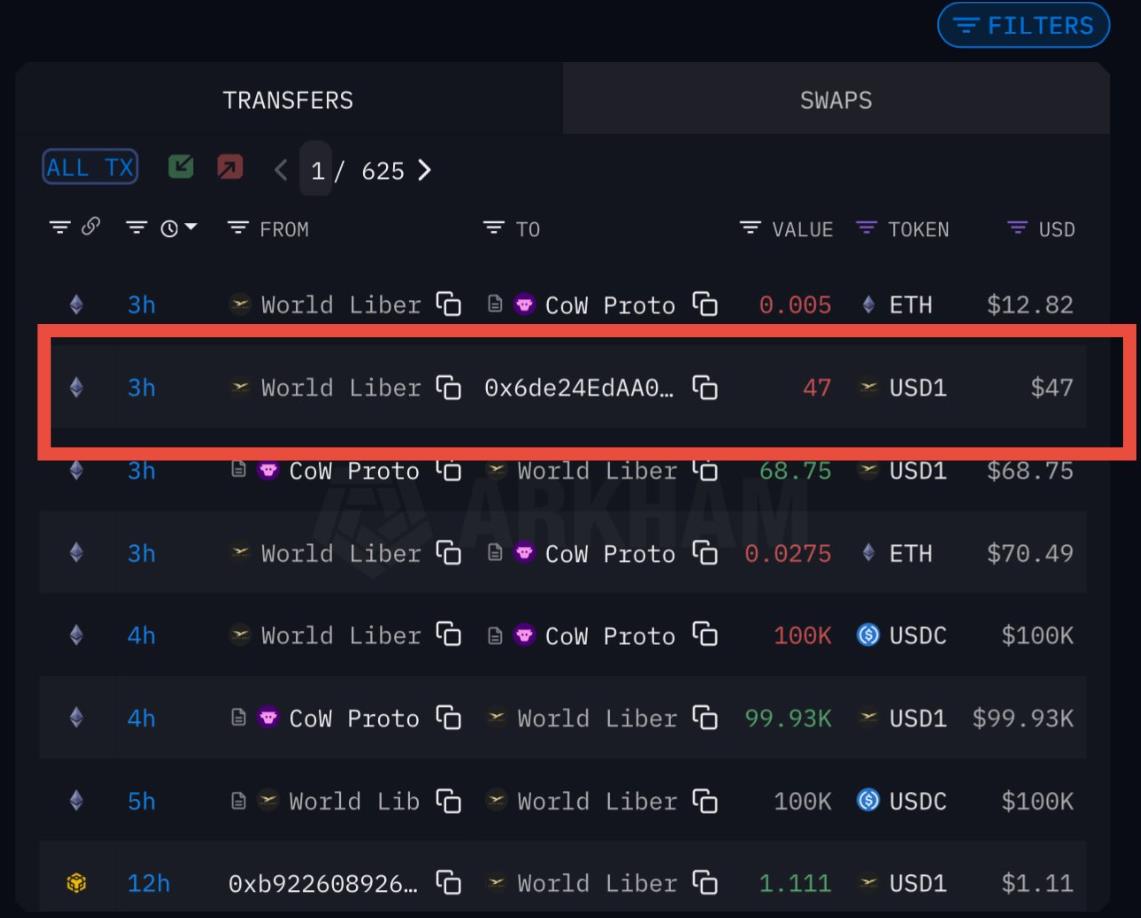Toggle the red outgoing transfers filter
This screenshot has width=1141, height=918.
coord(230,167)
